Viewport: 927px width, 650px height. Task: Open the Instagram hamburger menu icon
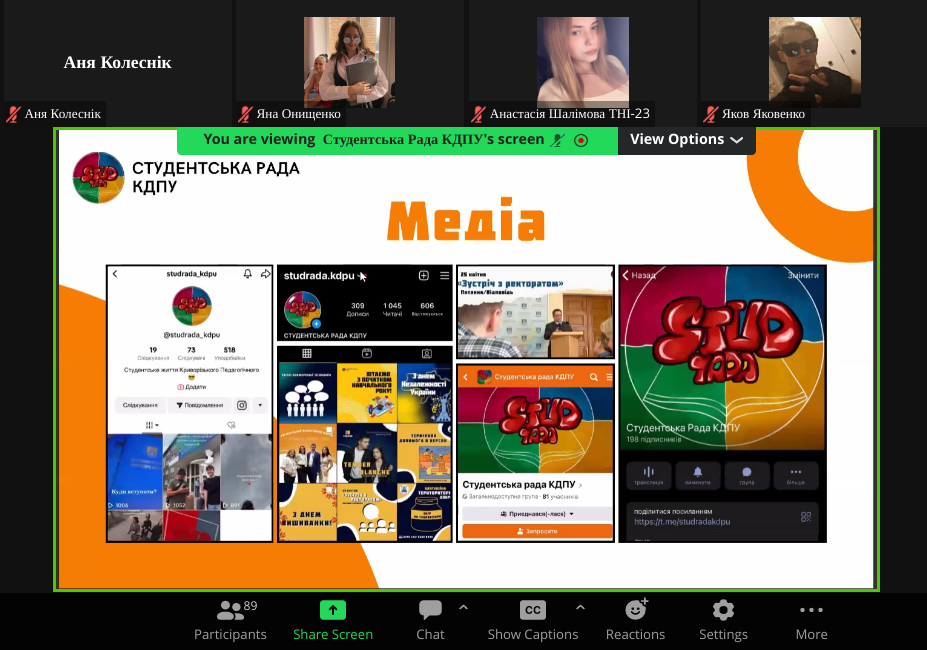[444, 275]
